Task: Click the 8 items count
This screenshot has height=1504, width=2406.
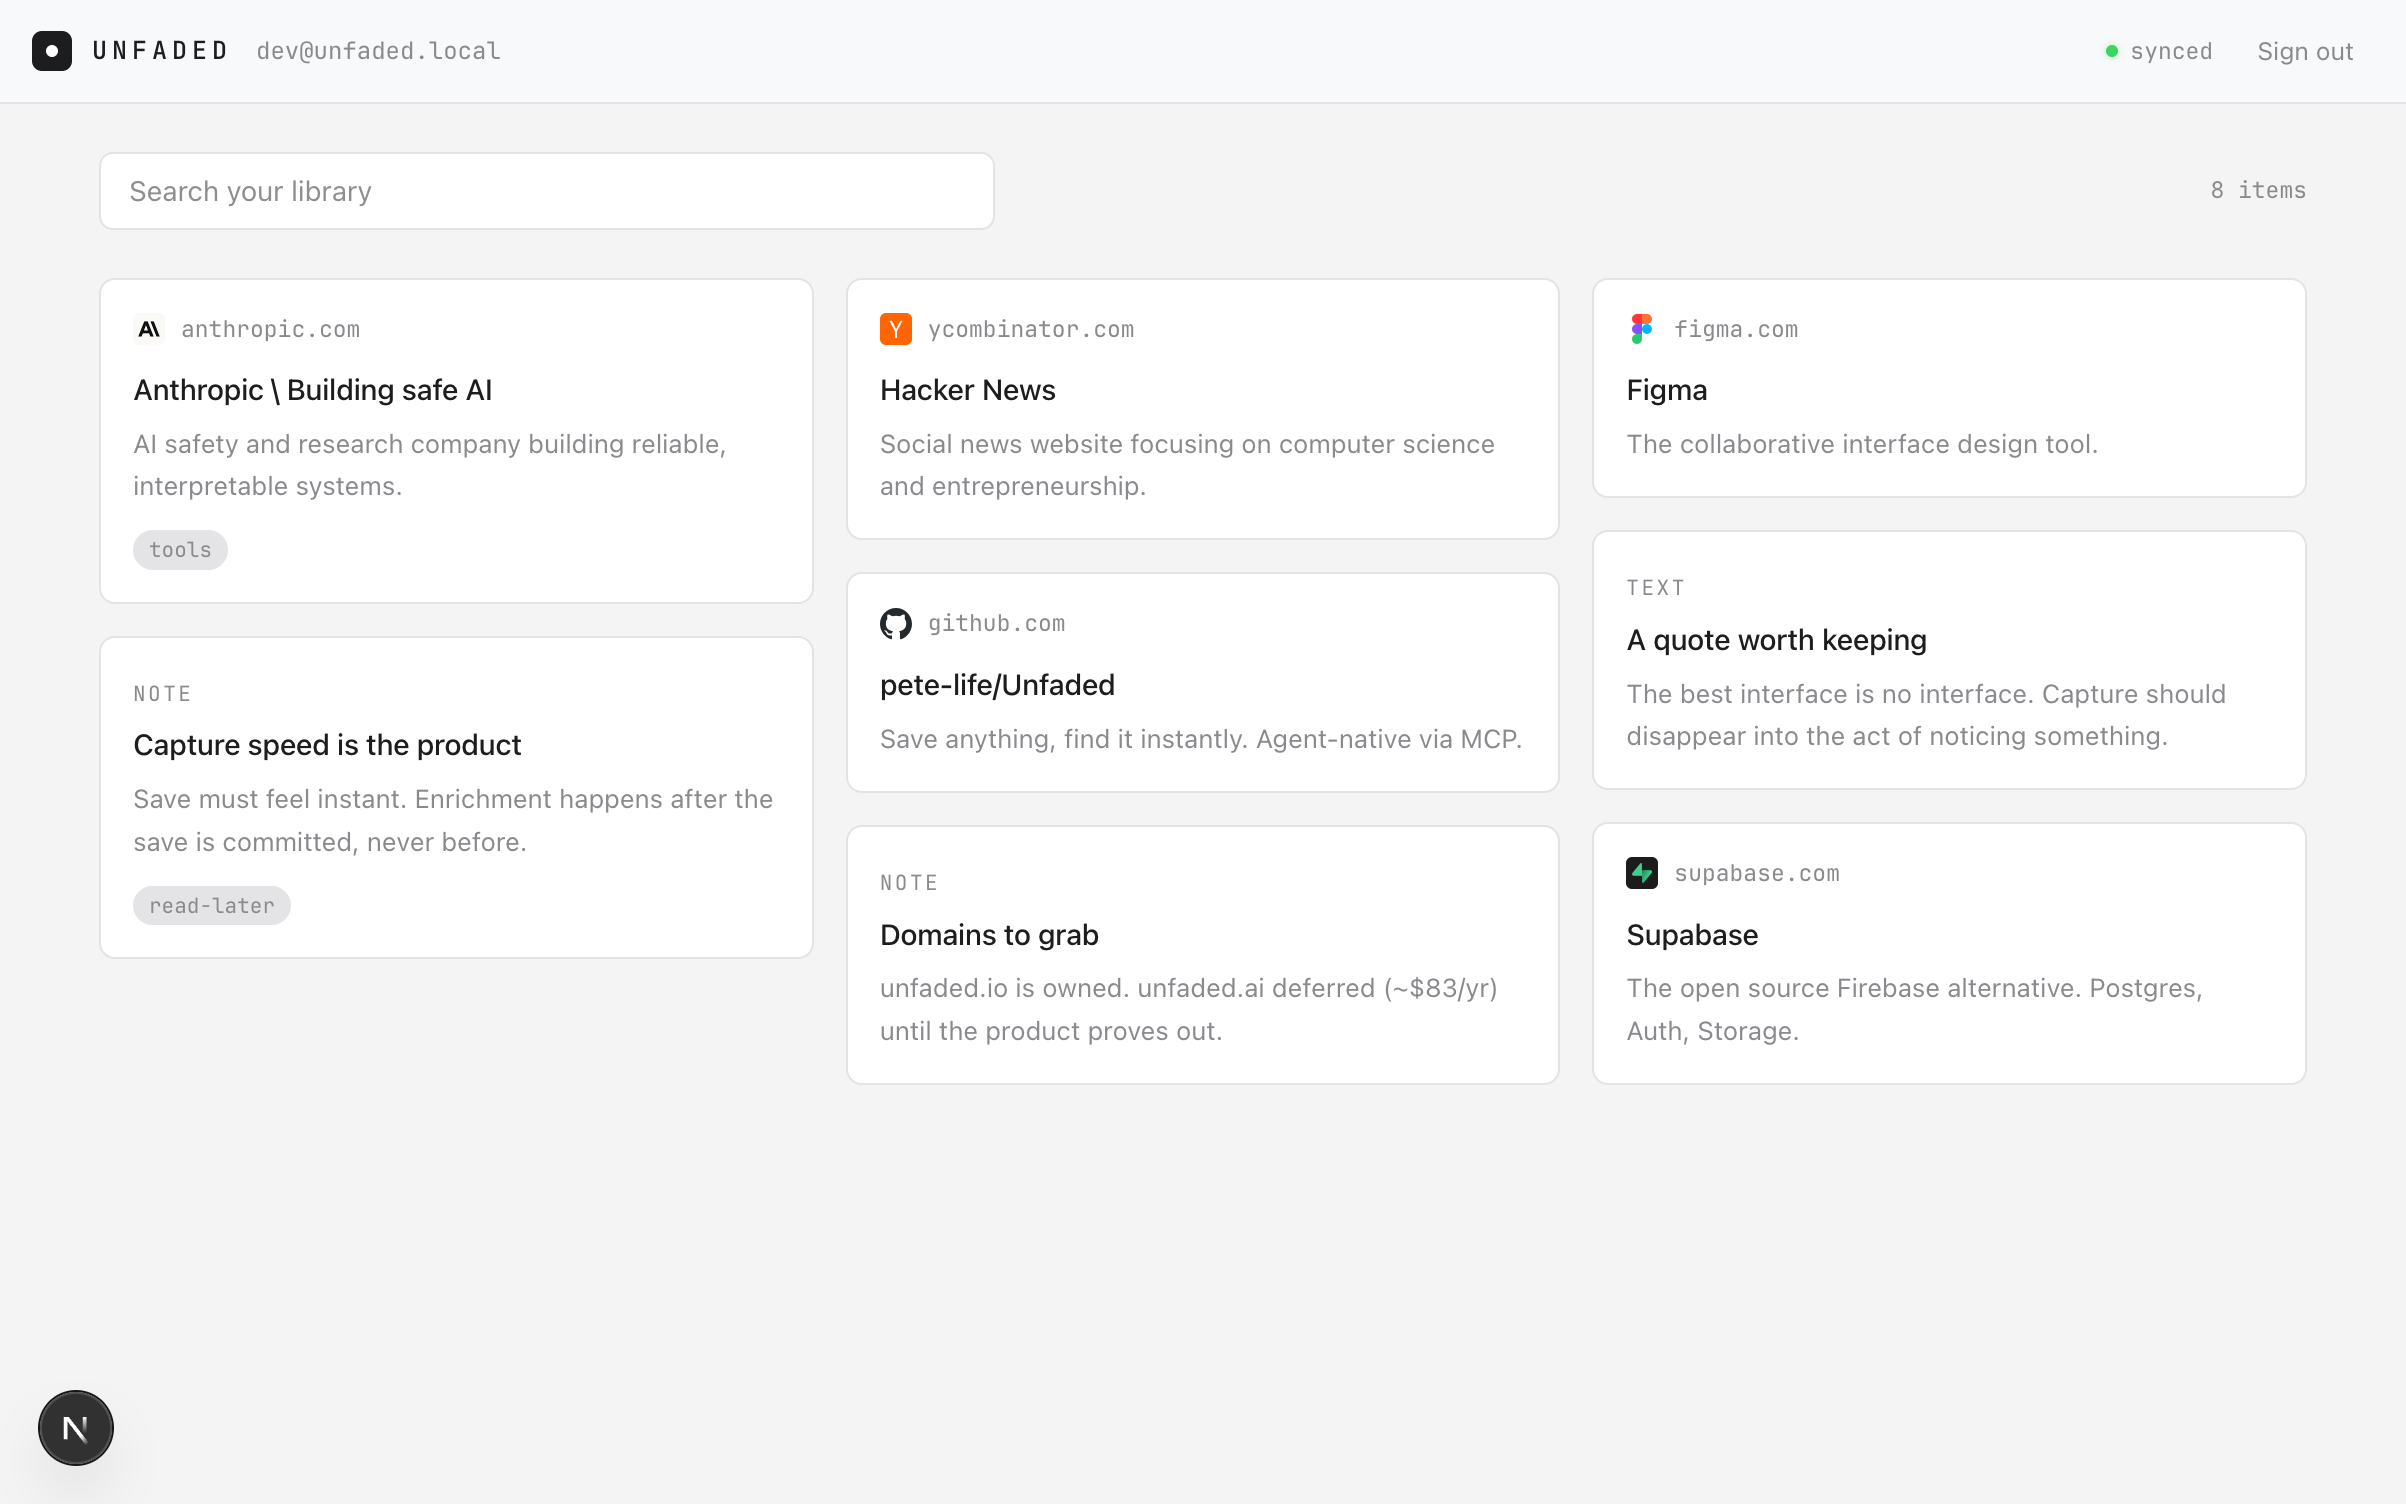Action: [x=2258, y=190]
